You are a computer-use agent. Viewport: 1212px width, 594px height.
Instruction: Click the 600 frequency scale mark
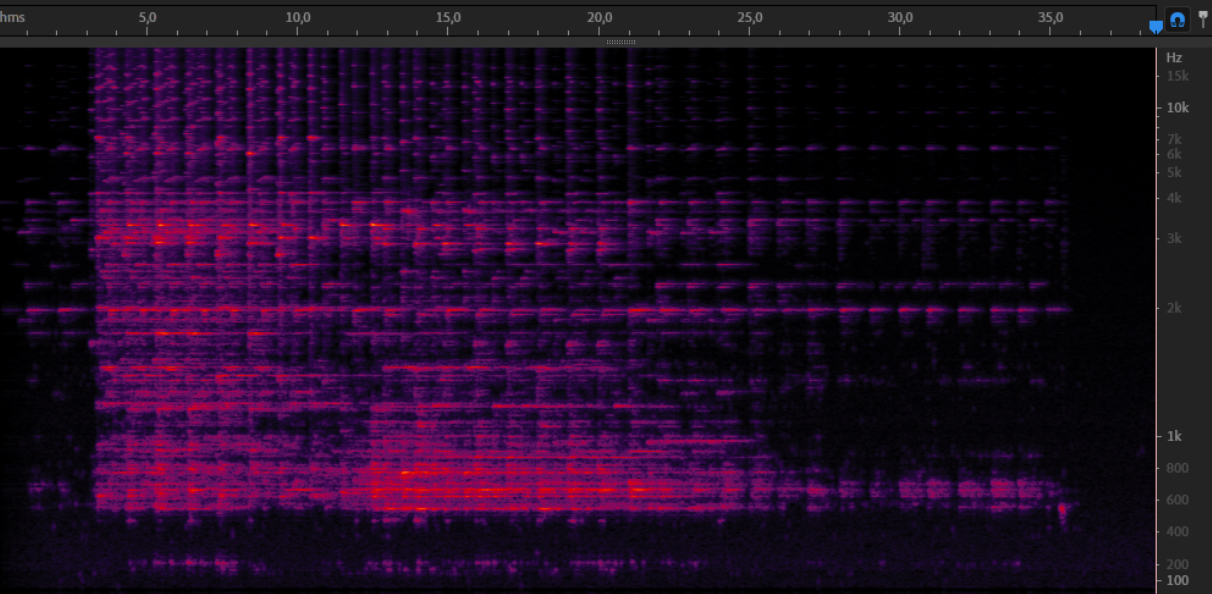click(1177, 500)
